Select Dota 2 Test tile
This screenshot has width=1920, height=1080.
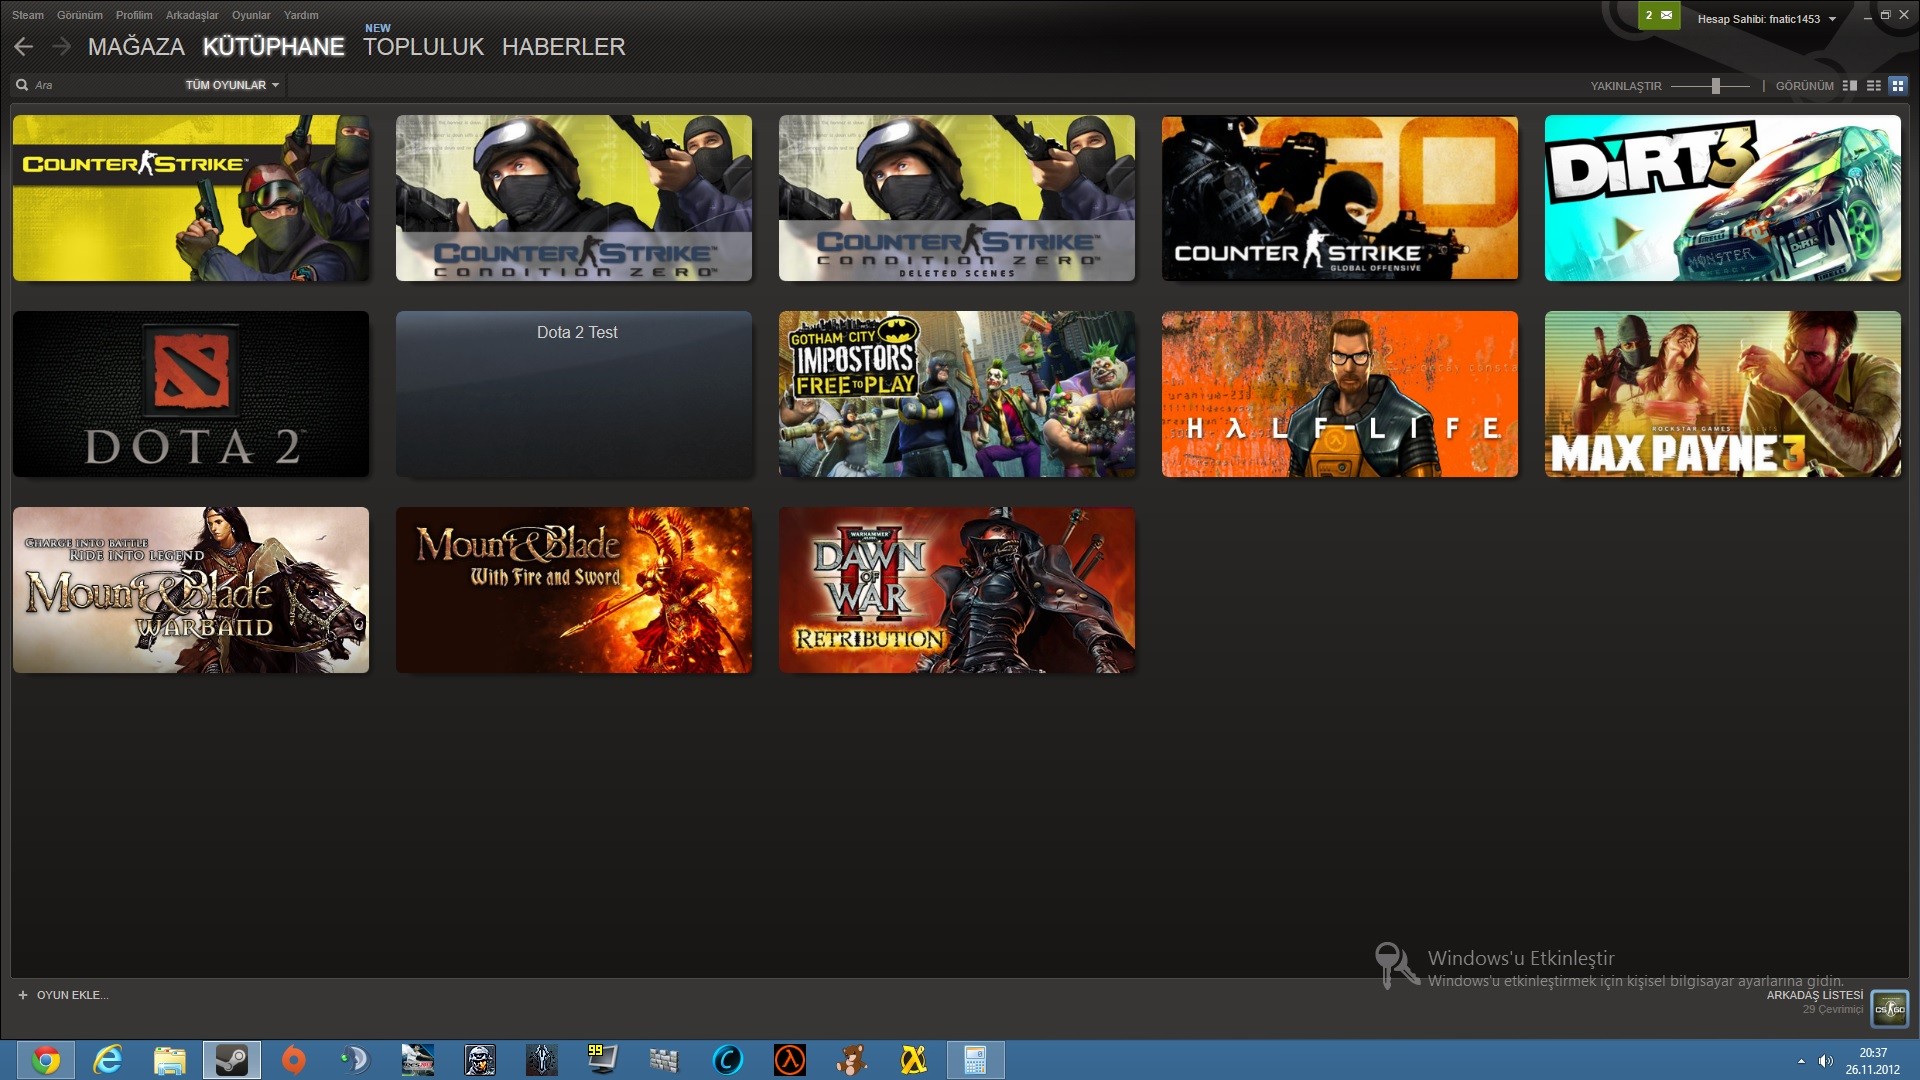[x=574, y=394]
